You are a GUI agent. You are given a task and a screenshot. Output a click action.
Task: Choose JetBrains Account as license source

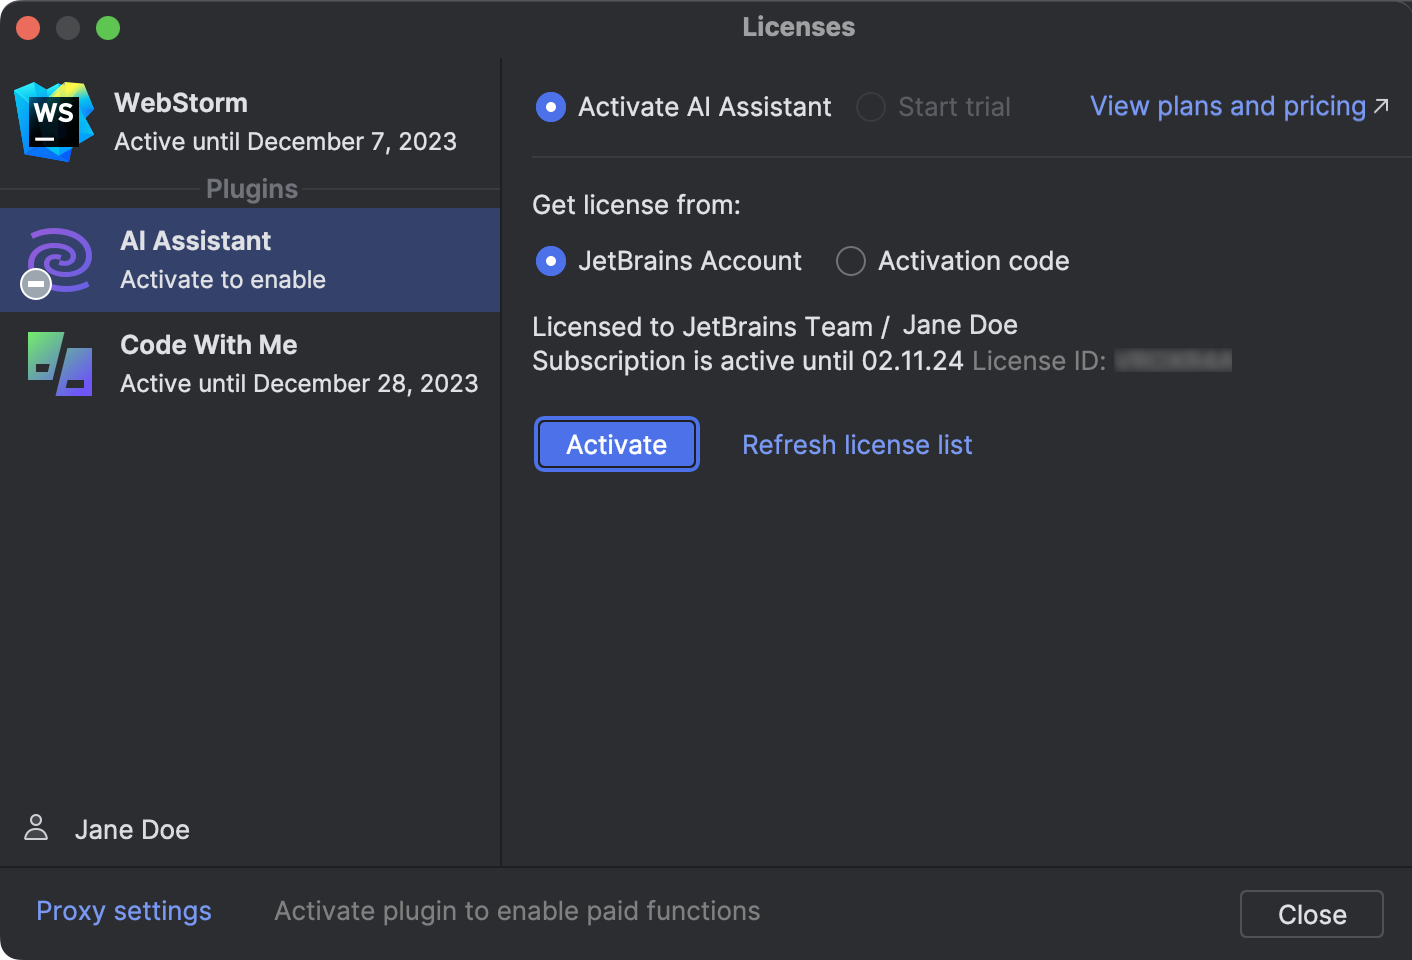click(551, 261)
